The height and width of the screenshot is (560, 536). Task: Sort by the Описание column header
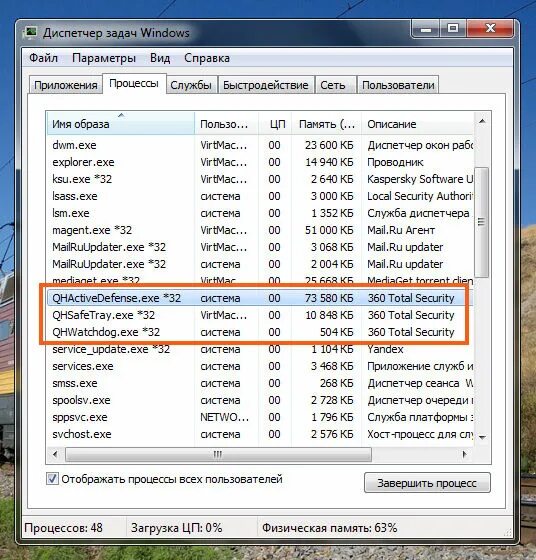click(418, 124)
